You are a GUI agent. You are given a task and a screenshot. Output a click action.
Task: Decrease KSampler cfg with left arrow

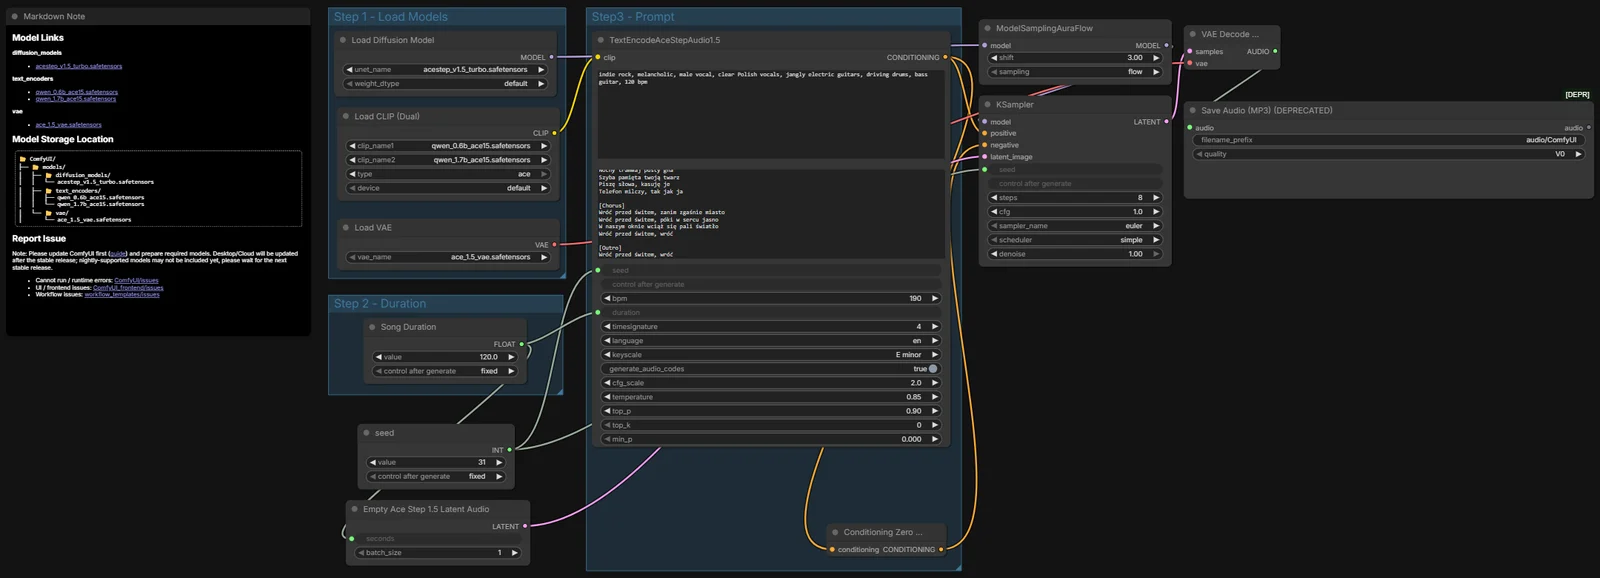995,212
